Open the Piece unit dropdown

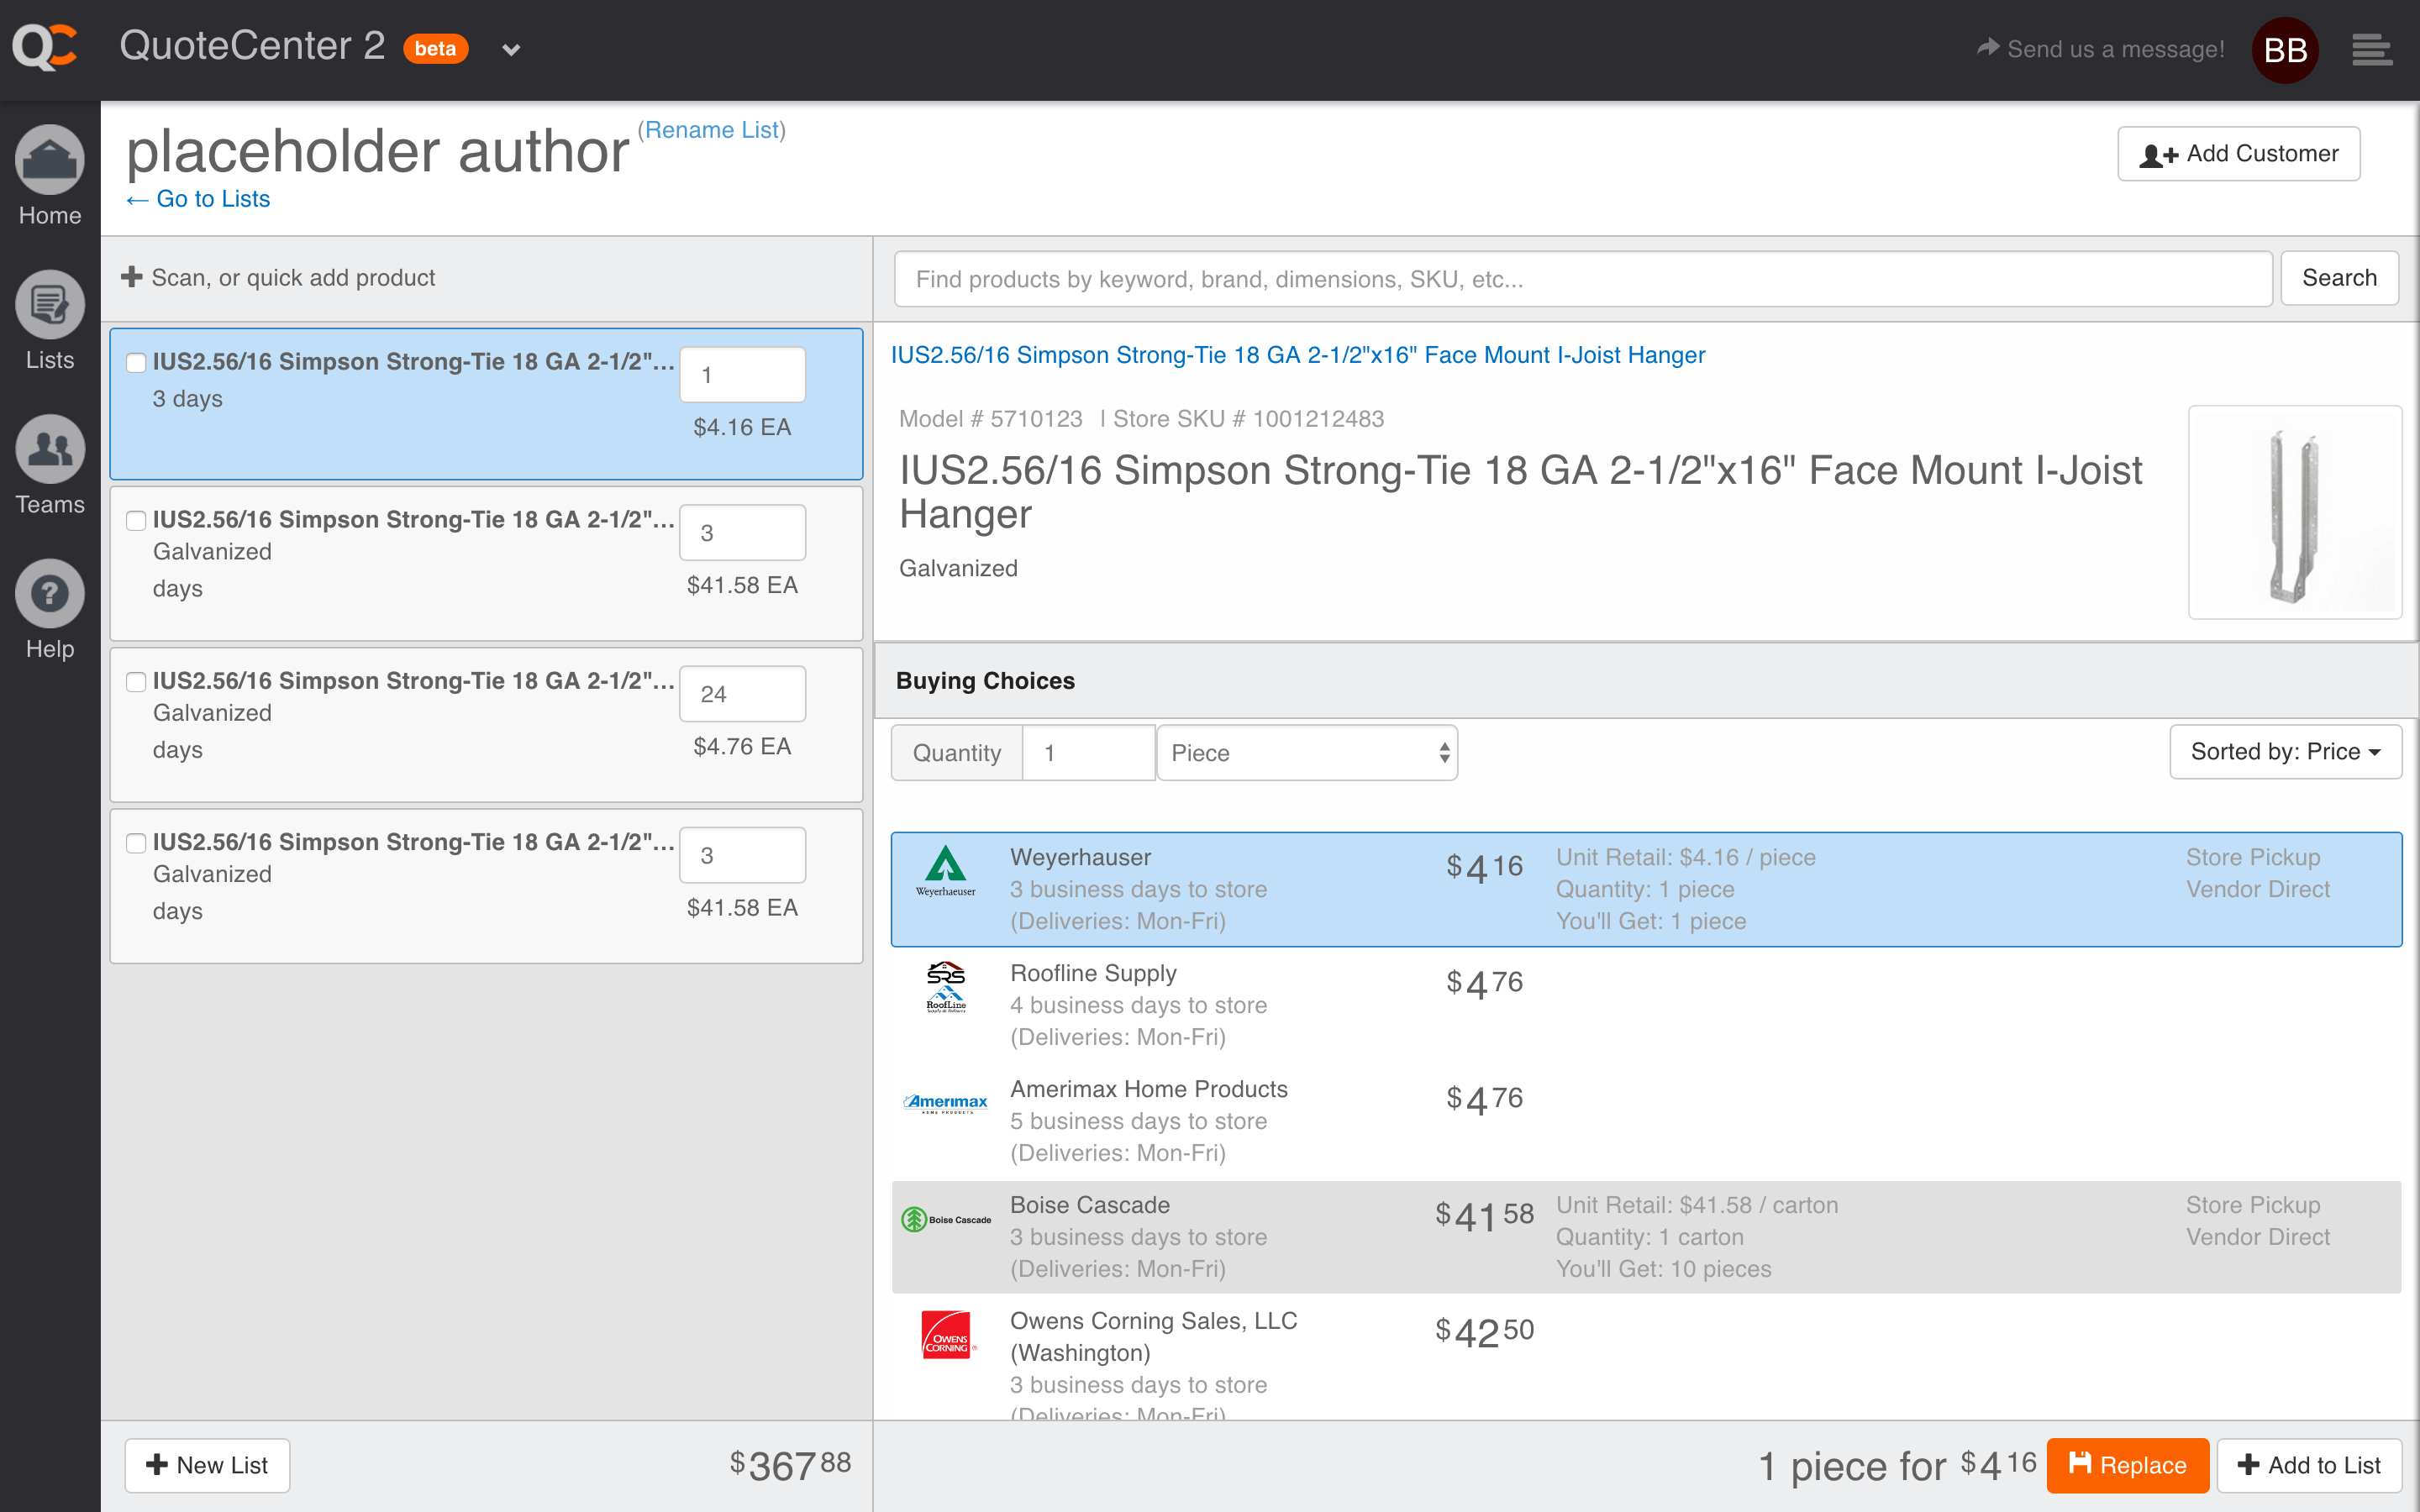click(1307, 752)
